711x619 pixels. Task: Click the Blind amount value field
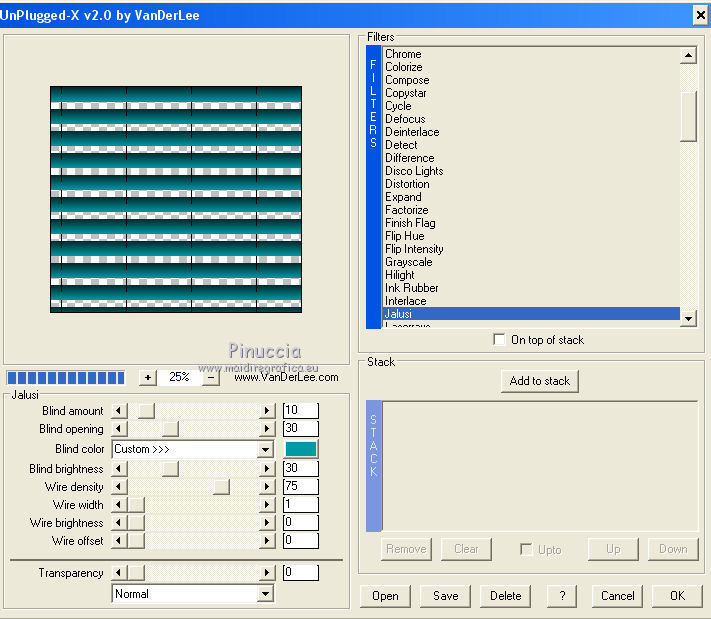300,411
